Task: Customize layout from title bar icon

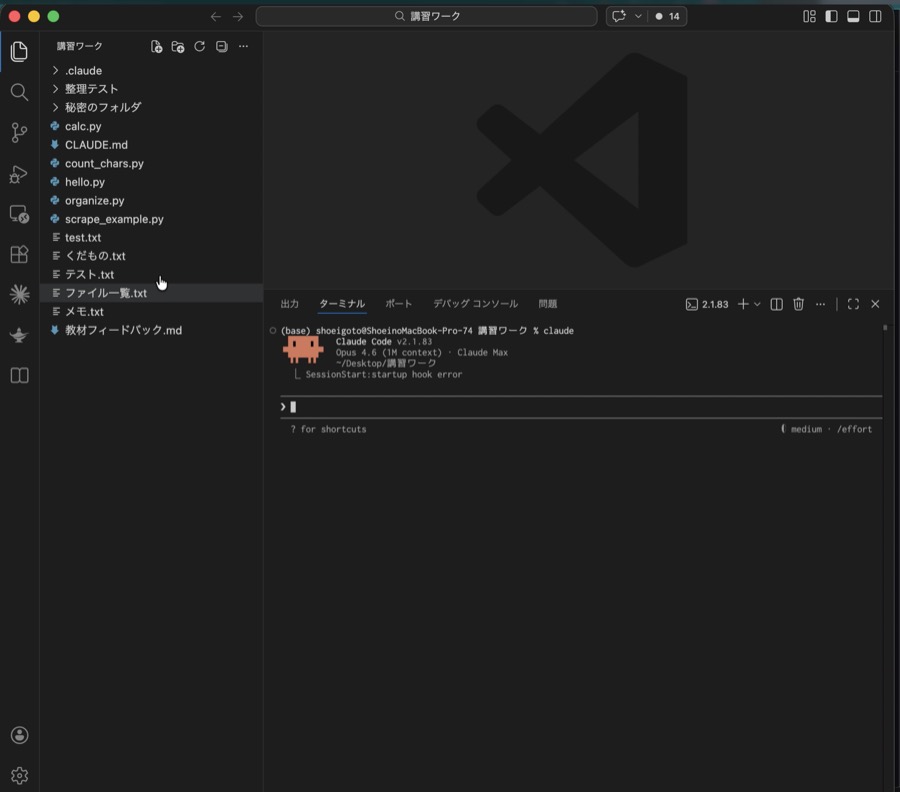Action: pyautogui.click(x=809, y=16)
